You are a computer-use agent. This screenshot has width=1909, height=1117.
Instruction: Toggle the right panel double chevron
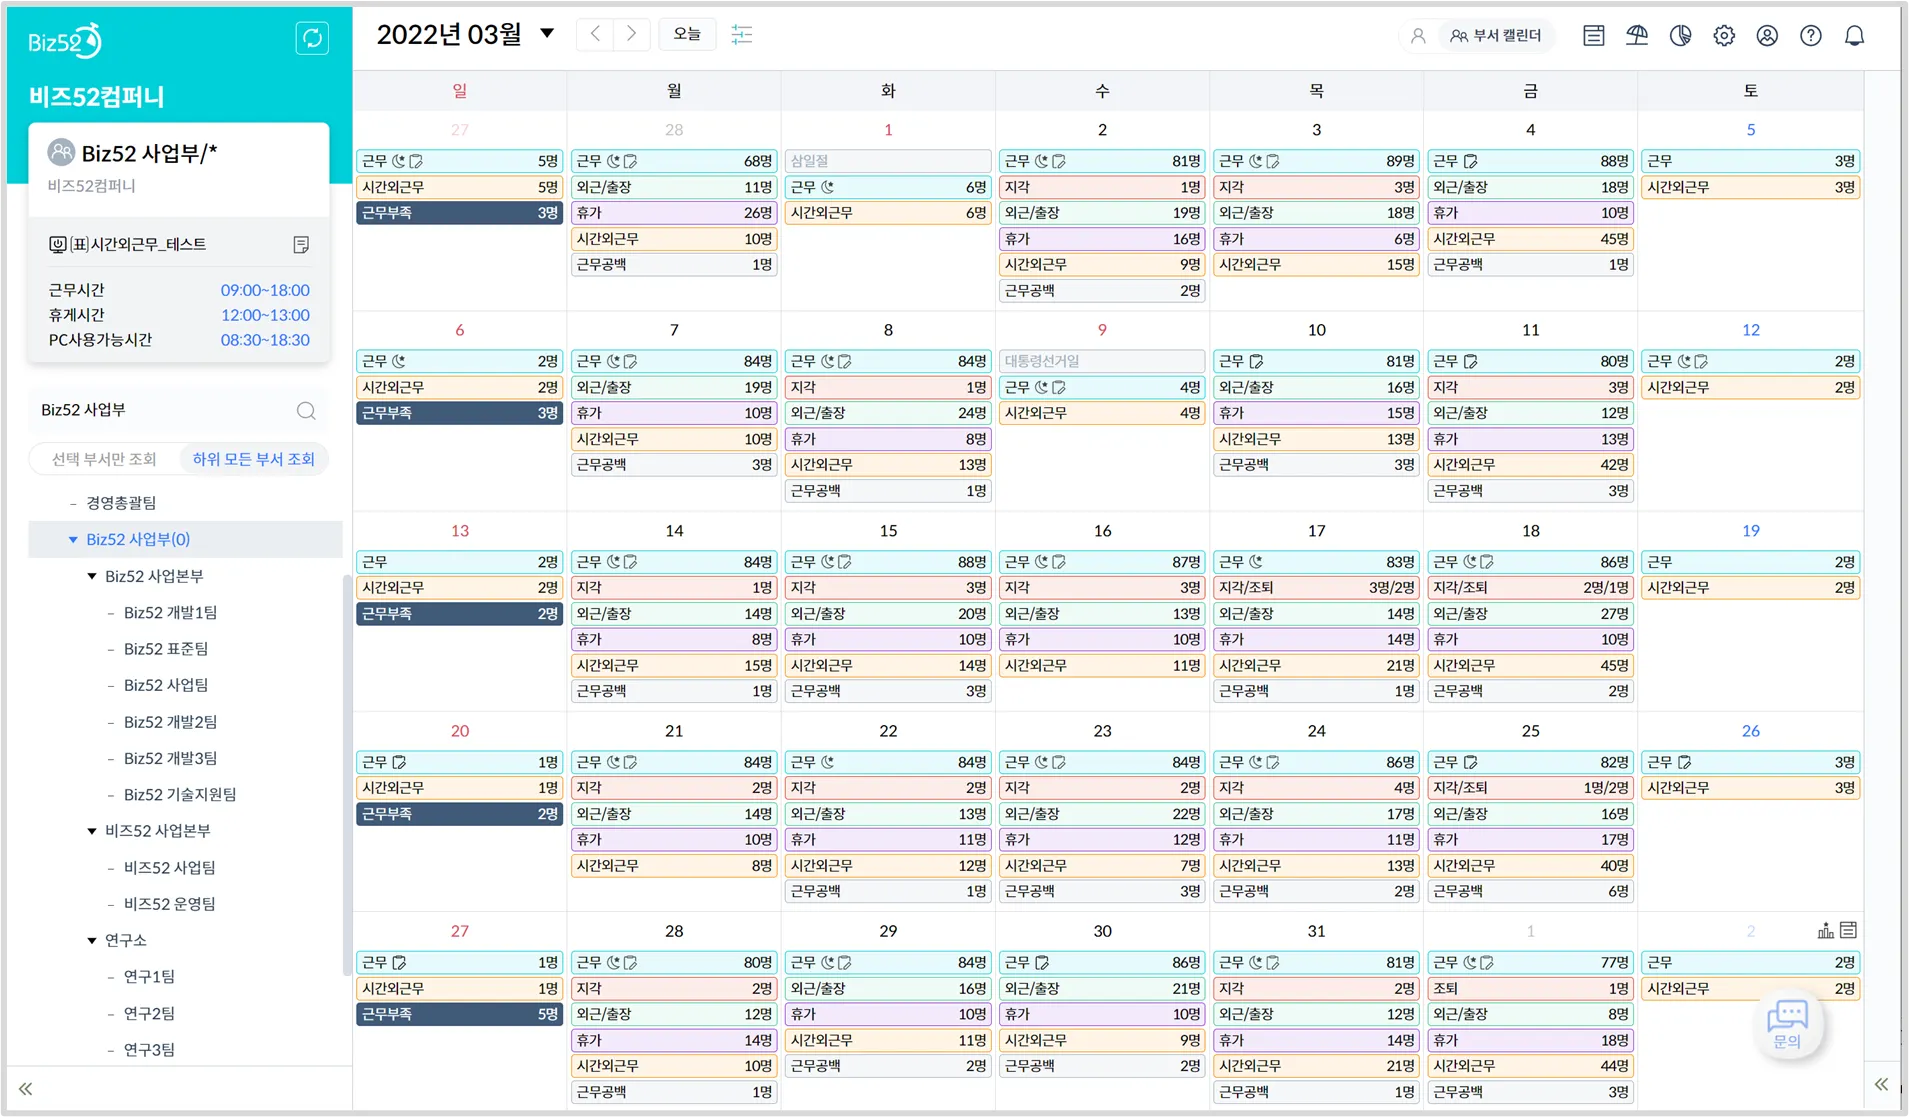(1881, 1084)
